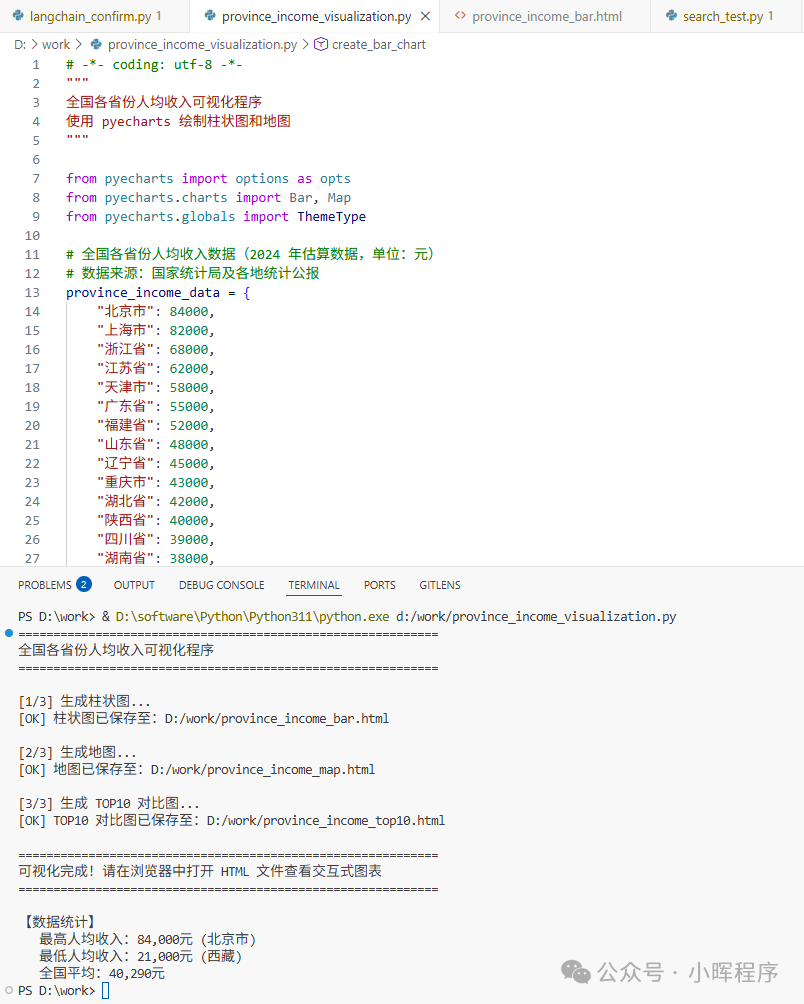Open the GITLENS panel tab
The image size is (804, 1004).
440,585
